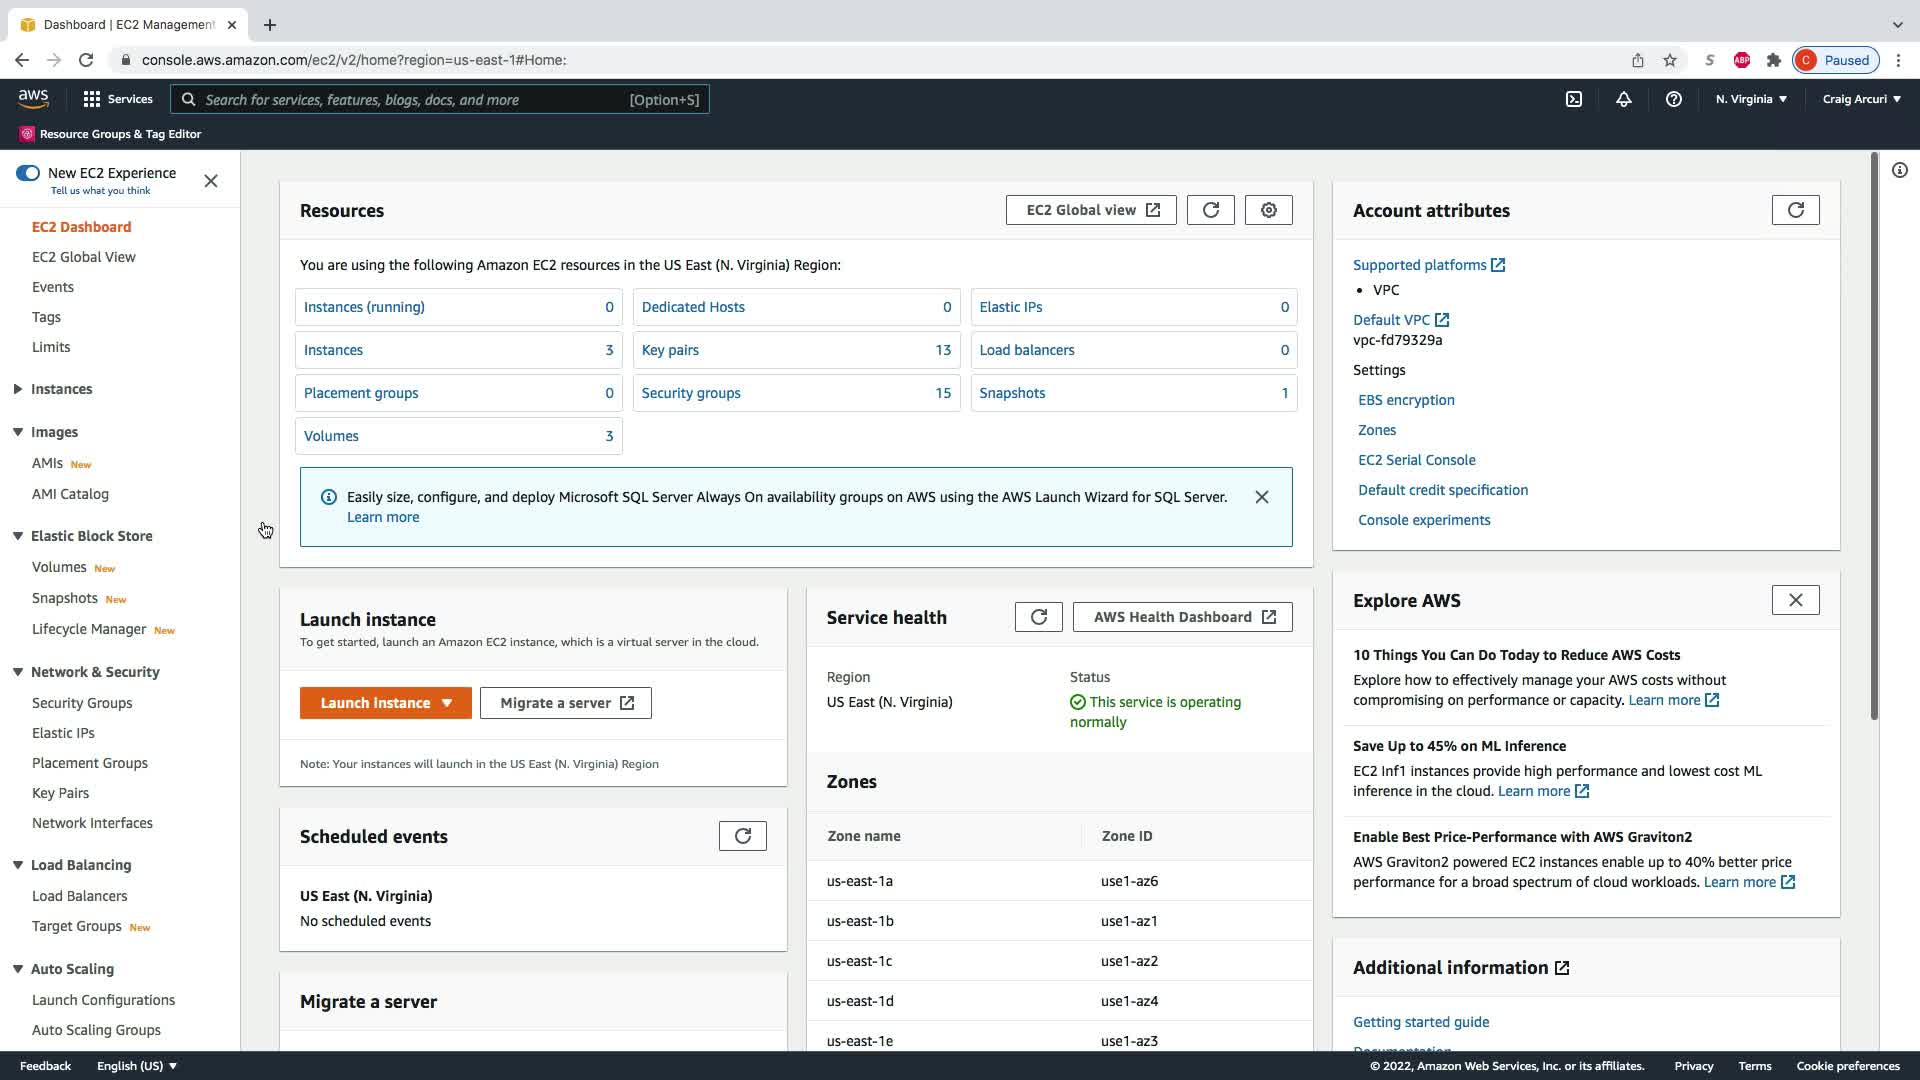
Task: Open Resources settings gear
Action: point(1268,210)
